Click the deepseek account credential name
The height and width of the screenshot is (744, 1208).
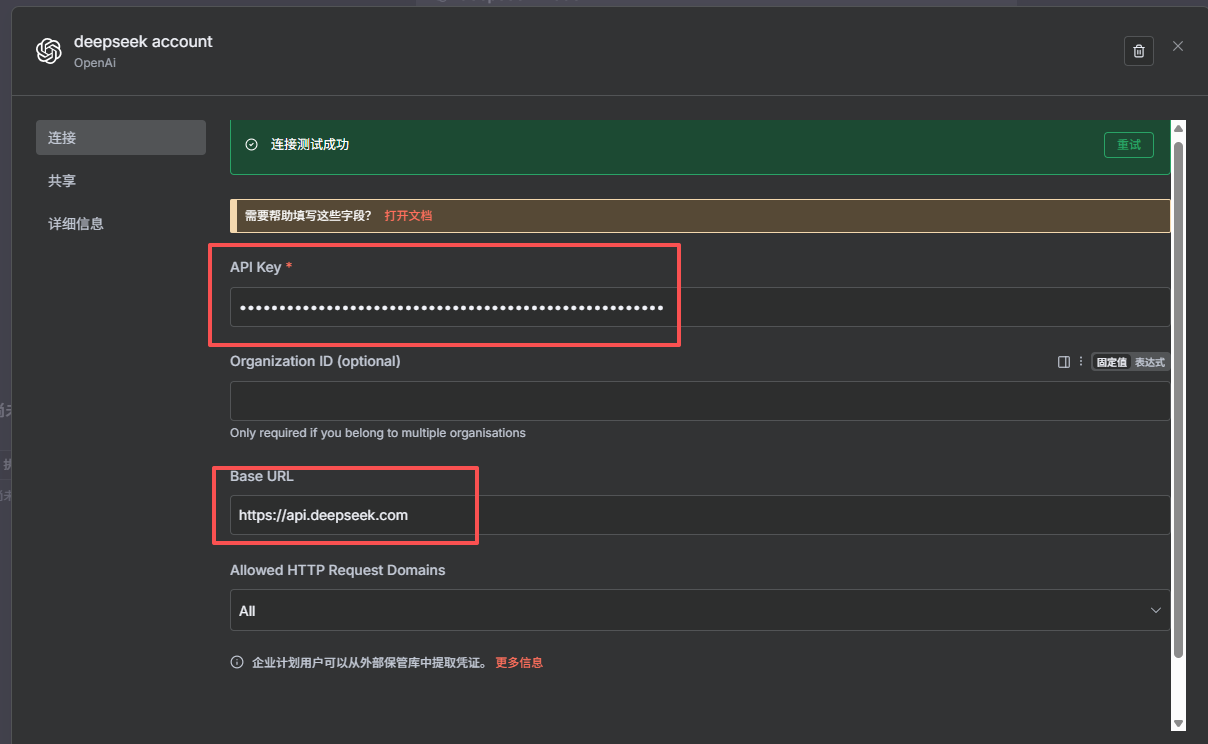coord(143,41)
